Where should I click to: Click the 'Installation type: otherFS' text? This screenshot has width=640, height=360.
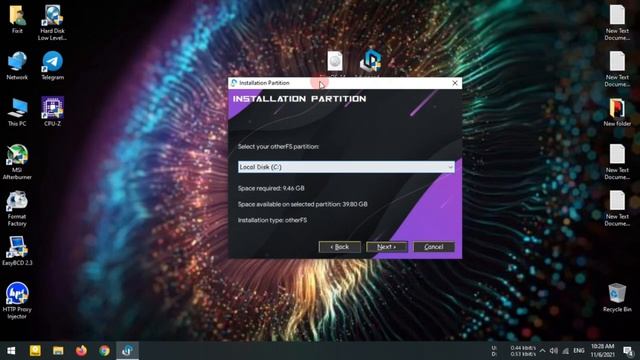272,220
